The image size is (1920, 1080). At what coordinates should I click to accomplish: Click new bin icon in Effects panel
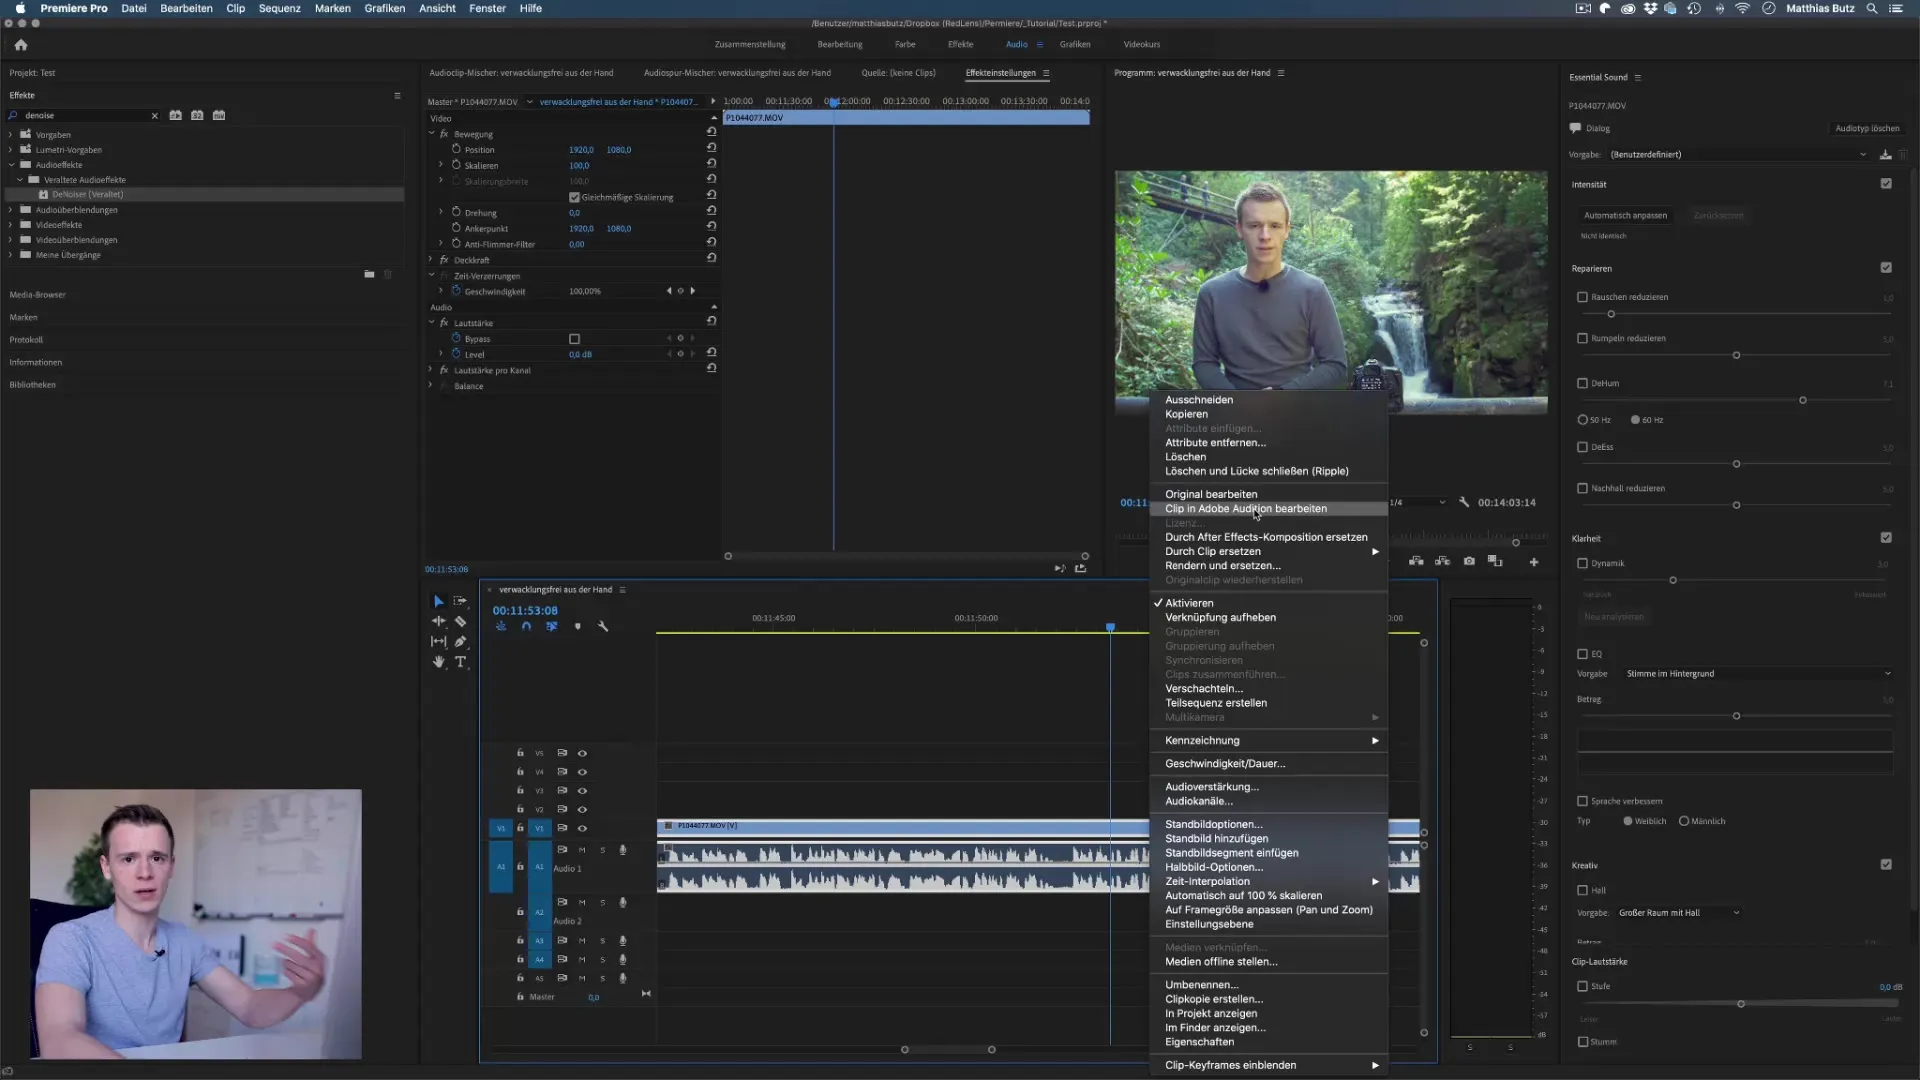369,274
